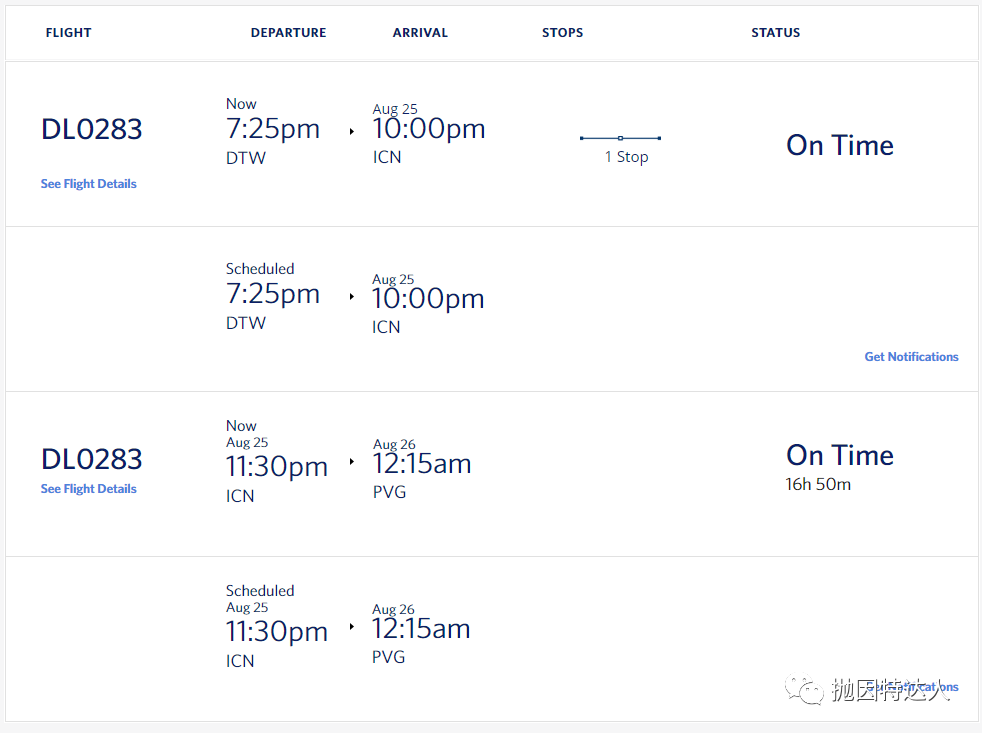Select the STATUS column header
Image resolution: width=982 pixels, height=733 pixels.
[775, 33]
